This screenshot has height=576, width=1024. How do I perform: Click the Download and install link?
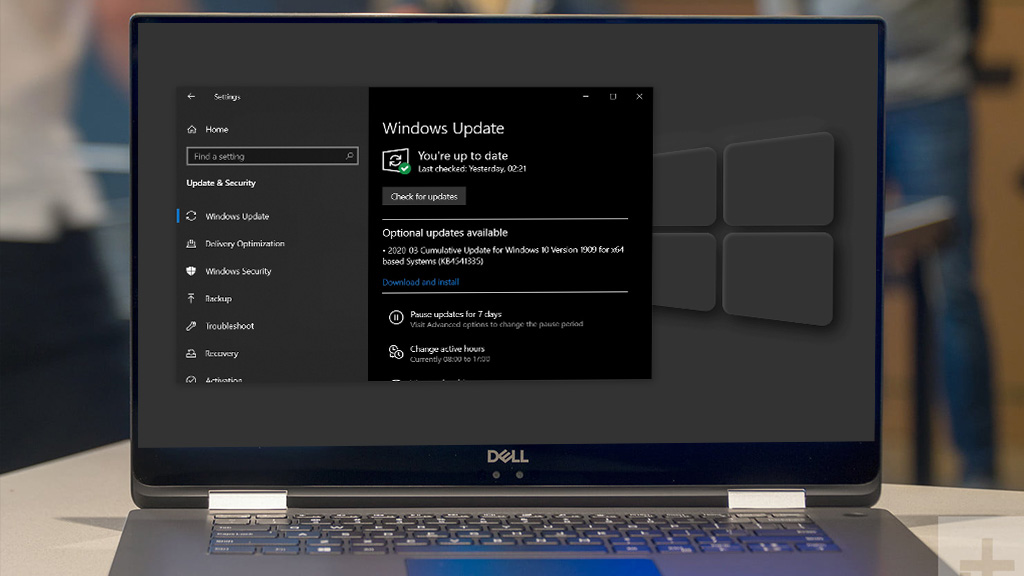click(x=421, y=282)
